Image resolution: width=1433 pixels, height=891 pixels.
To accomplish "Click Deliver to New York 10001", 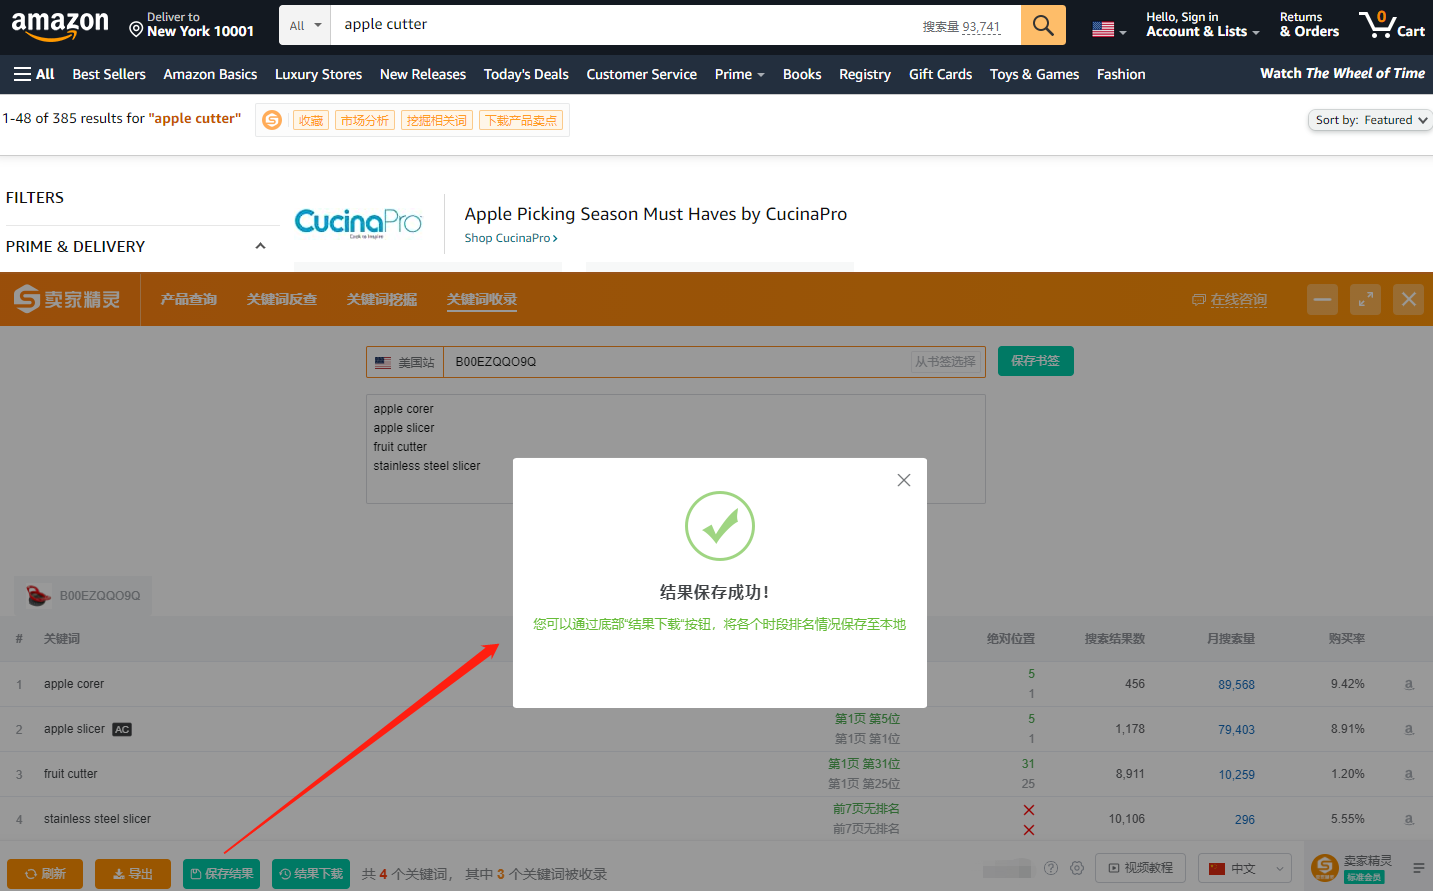I will 191,25.
